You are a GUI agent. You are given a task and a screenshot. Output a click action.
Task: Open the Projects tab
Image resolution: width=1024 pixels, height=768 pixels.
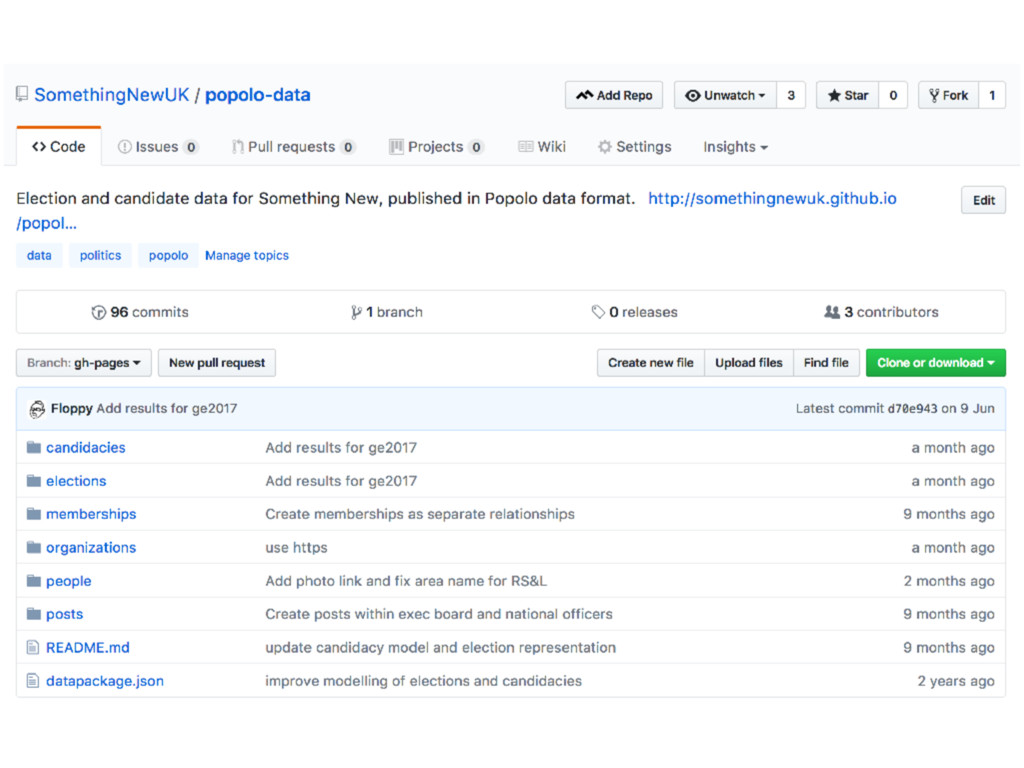click(436, 147)
